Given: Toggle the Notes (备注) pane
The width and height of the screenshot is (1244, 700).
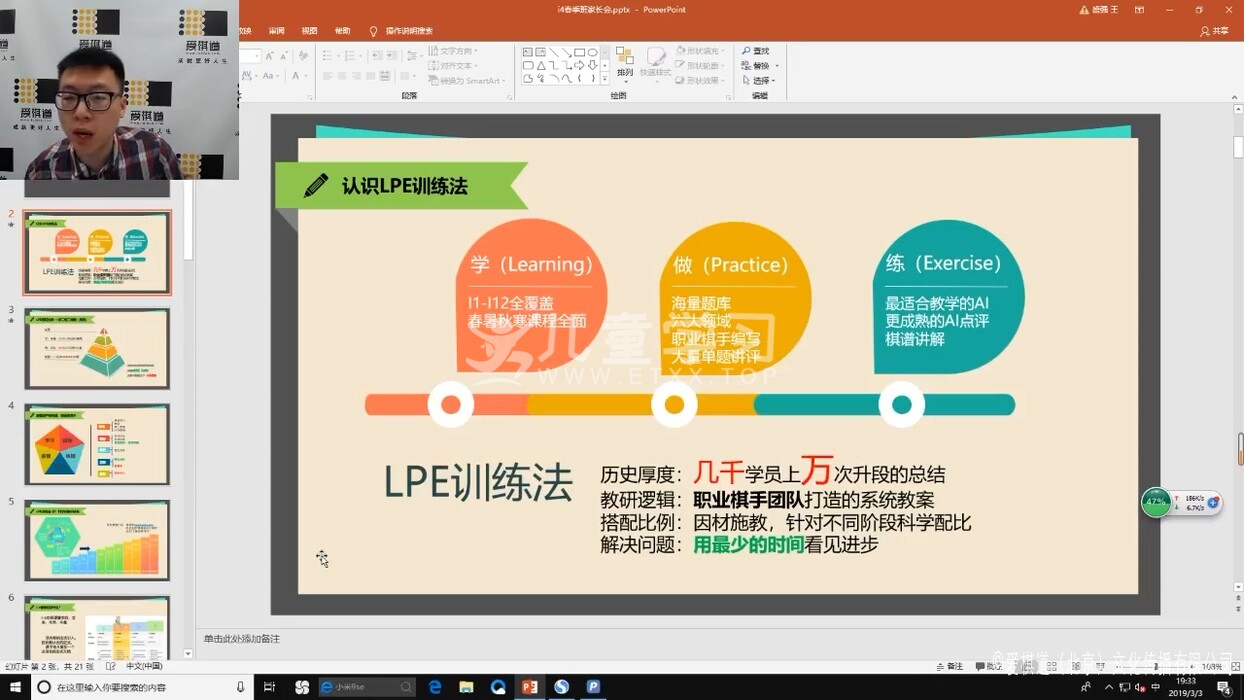Looking at the screenshot, I should point(950,667).
